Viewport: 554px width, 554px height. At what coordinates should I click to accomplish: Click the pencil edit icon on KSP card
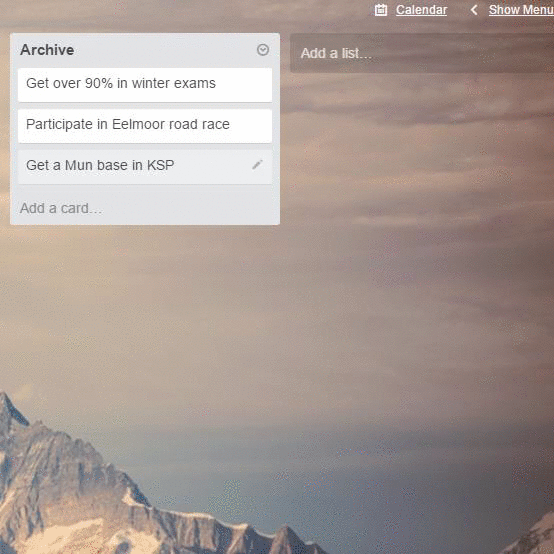[x=257, y=165]
